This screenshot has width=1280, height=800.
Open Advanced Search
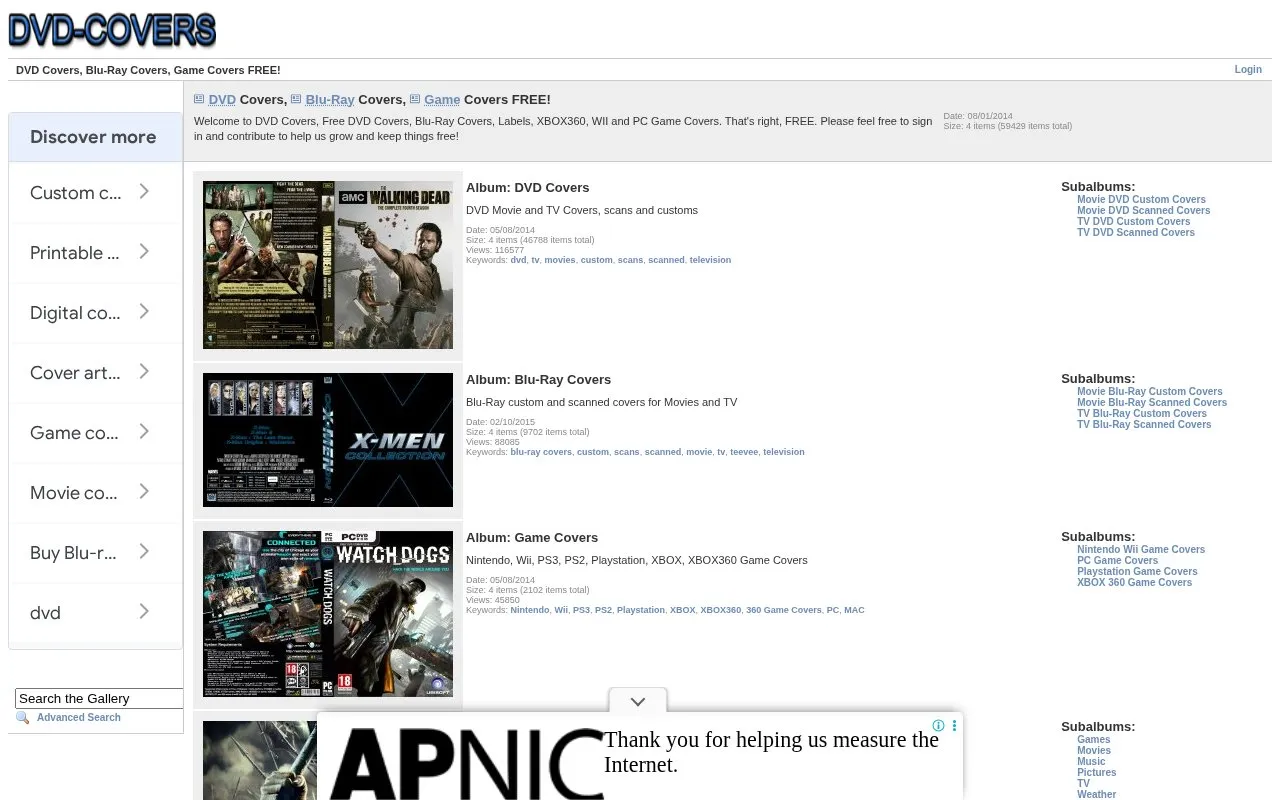coord(79,718)
